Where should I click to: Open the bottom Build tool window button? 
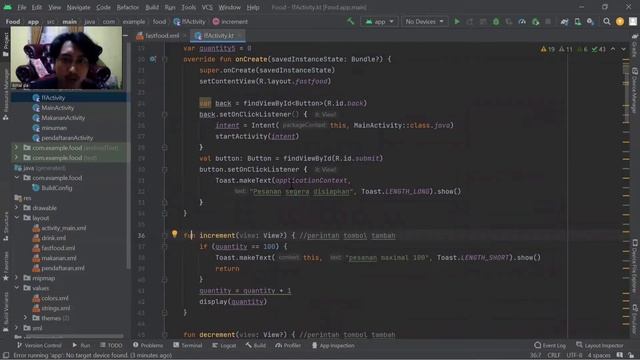point(256,345)
